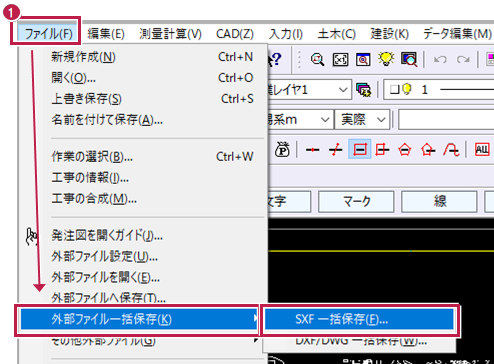Choose 新規作成(N) from File menu
Viewport: 494px width, 364px height.
(x=152, y=57)
